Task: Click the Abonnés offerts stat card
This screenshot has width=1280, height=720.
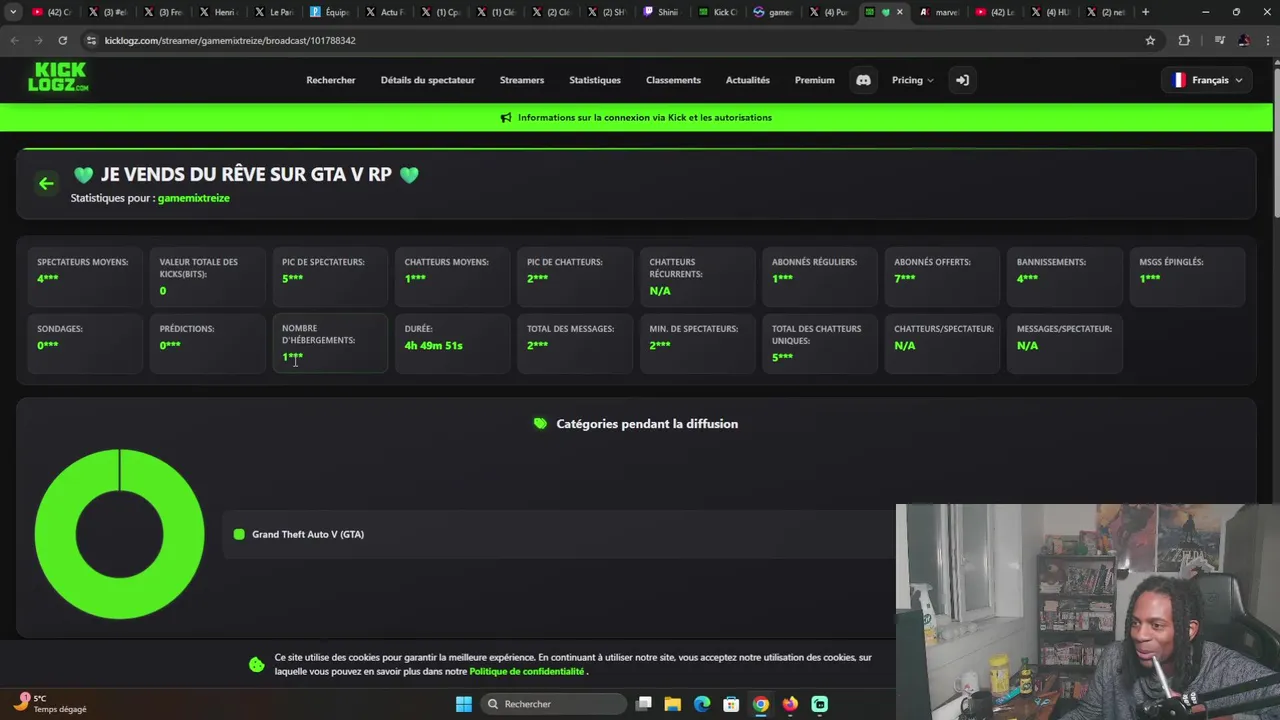Action: tap(942, 277)
